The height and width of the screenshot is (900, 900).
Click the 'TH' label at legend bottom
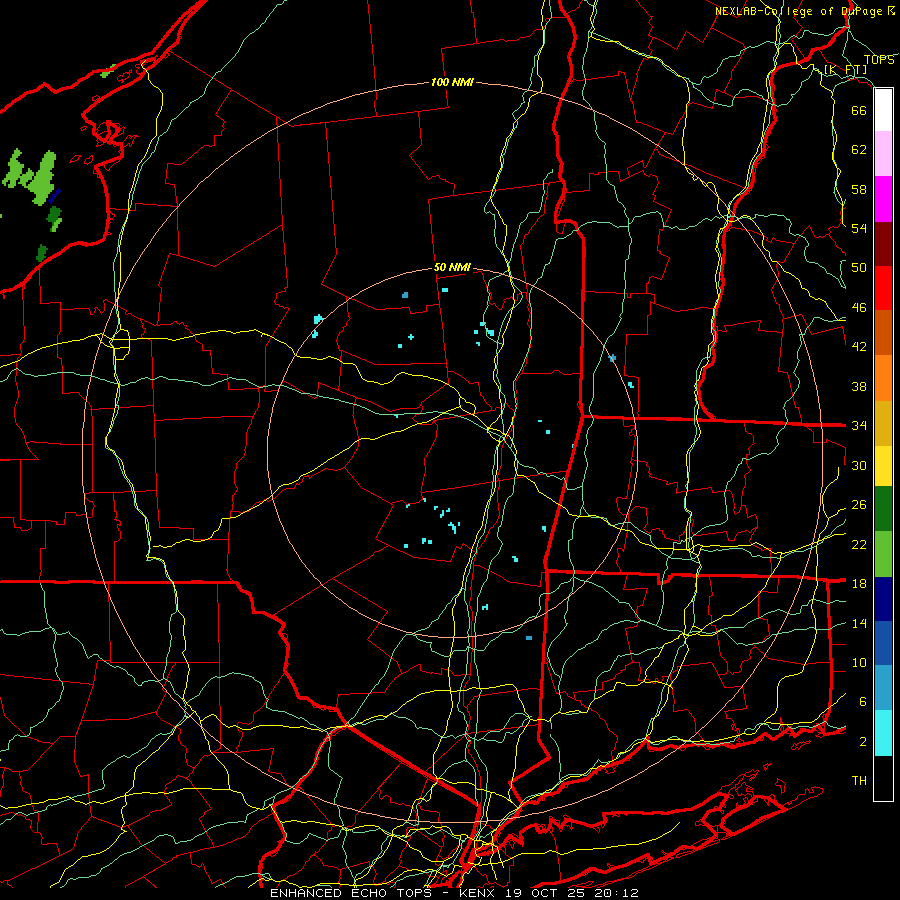click(x=859, y=781)
